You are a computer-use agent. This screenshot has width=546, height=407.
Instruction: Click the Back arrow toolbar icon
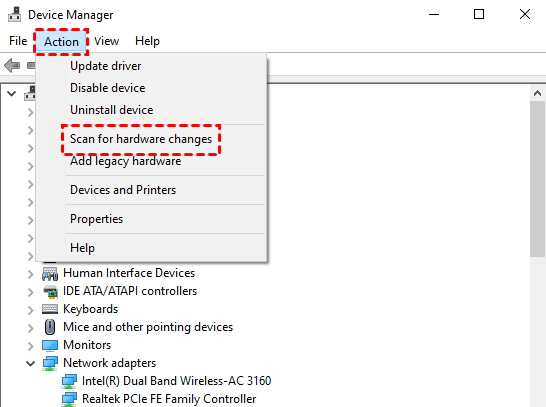coord(12,65)
